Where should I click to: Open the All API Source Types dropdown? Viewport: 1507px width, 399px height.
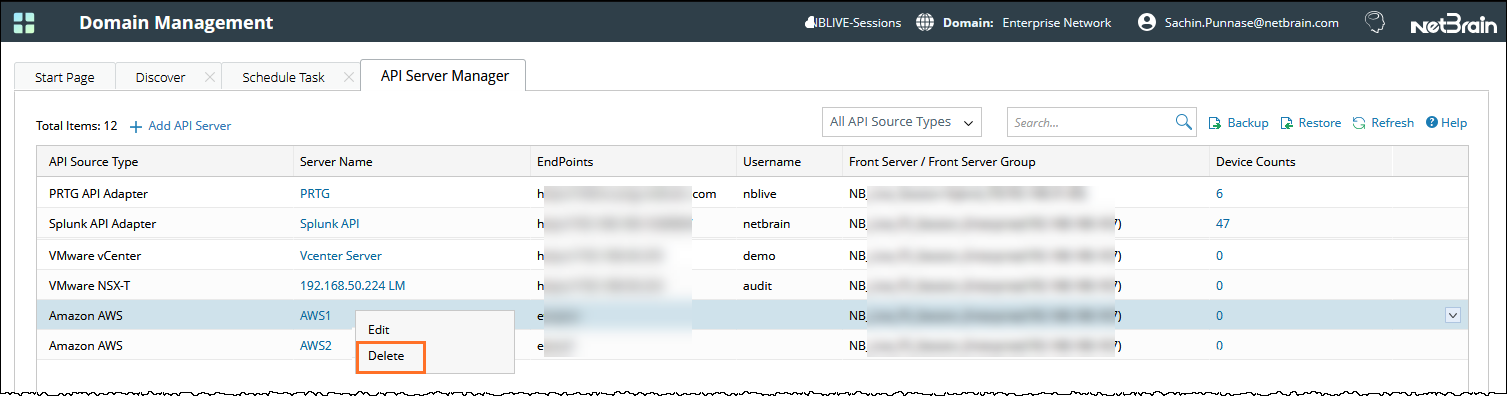point(901,122)
